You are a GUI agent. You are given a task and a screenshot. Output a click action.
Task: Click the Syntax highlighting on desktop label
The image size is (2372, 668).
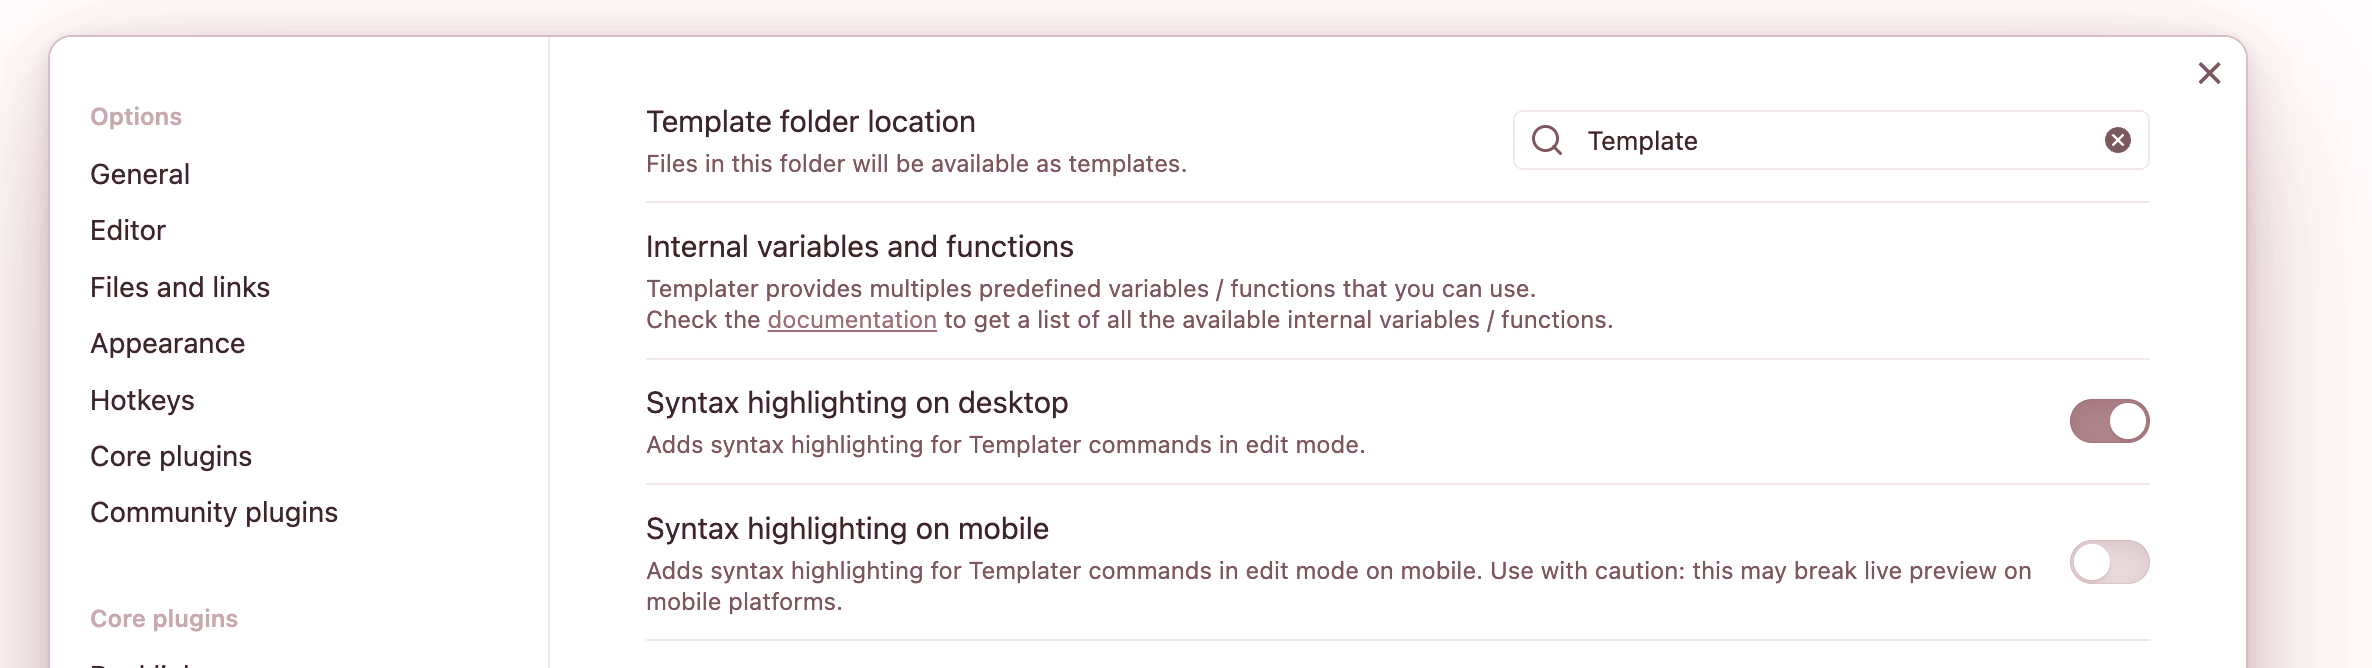click(856, 403)
